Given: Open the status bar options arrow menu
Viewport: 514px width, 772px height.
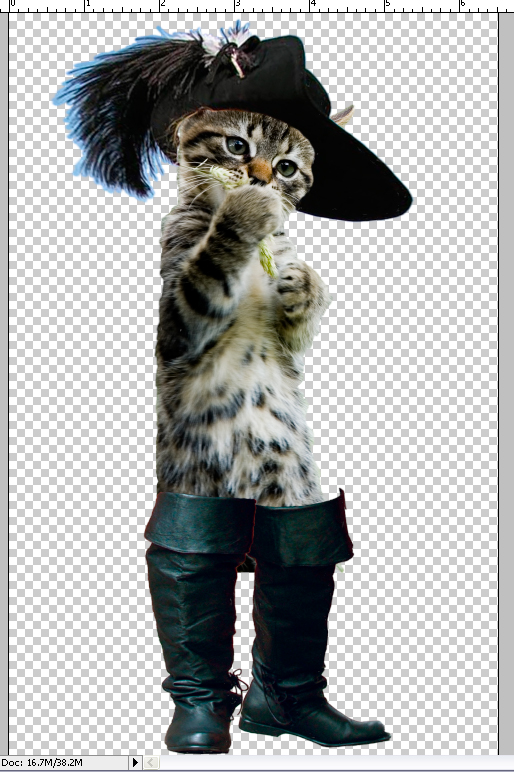Looking at the screenshot, I should [135, 763].
